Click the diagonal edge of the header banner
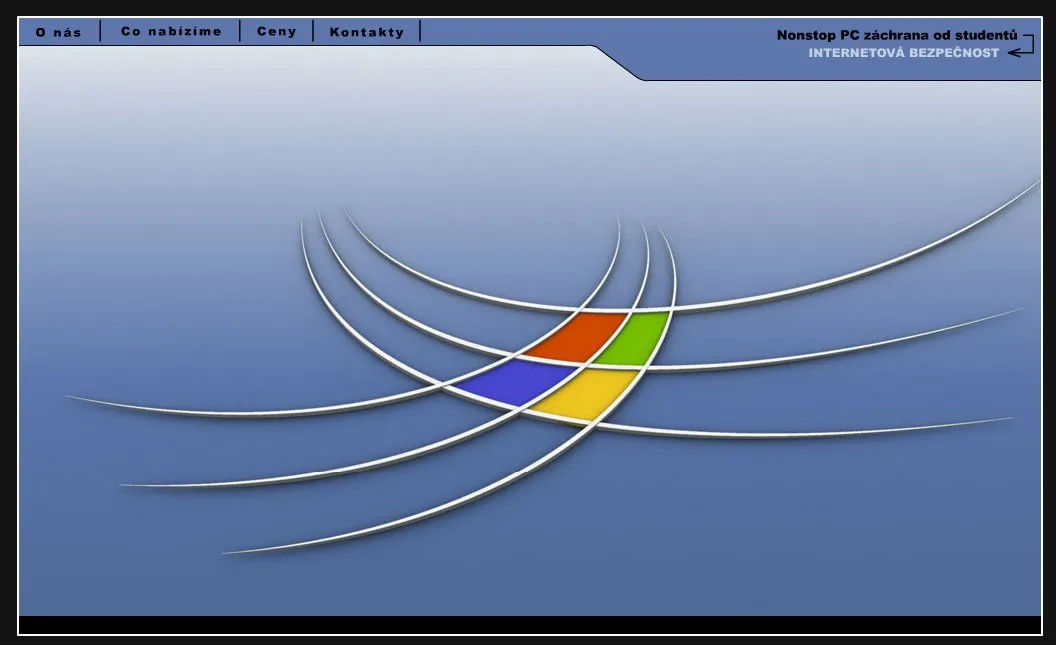The image size is (1056, 645). point(620,63)
